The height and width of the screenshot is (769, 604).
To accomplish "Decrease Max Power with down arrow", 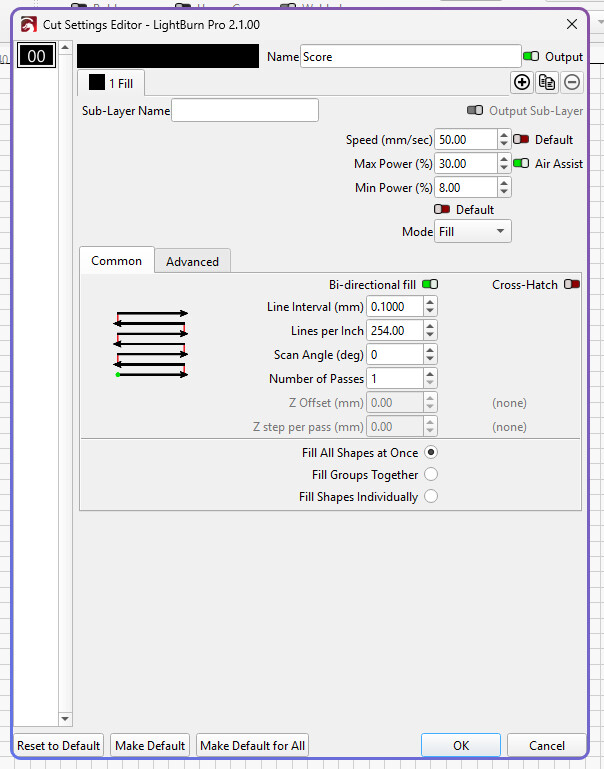I will (504, 168).
